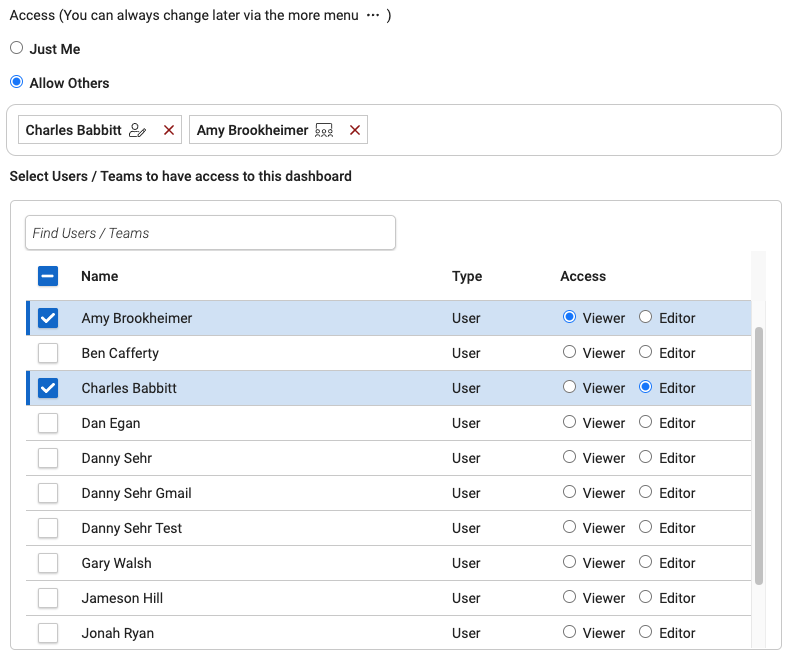This screenshot has height=658, width=791.
Task: Click the Ben Cafferty name in list
Action: click(120, 353)
